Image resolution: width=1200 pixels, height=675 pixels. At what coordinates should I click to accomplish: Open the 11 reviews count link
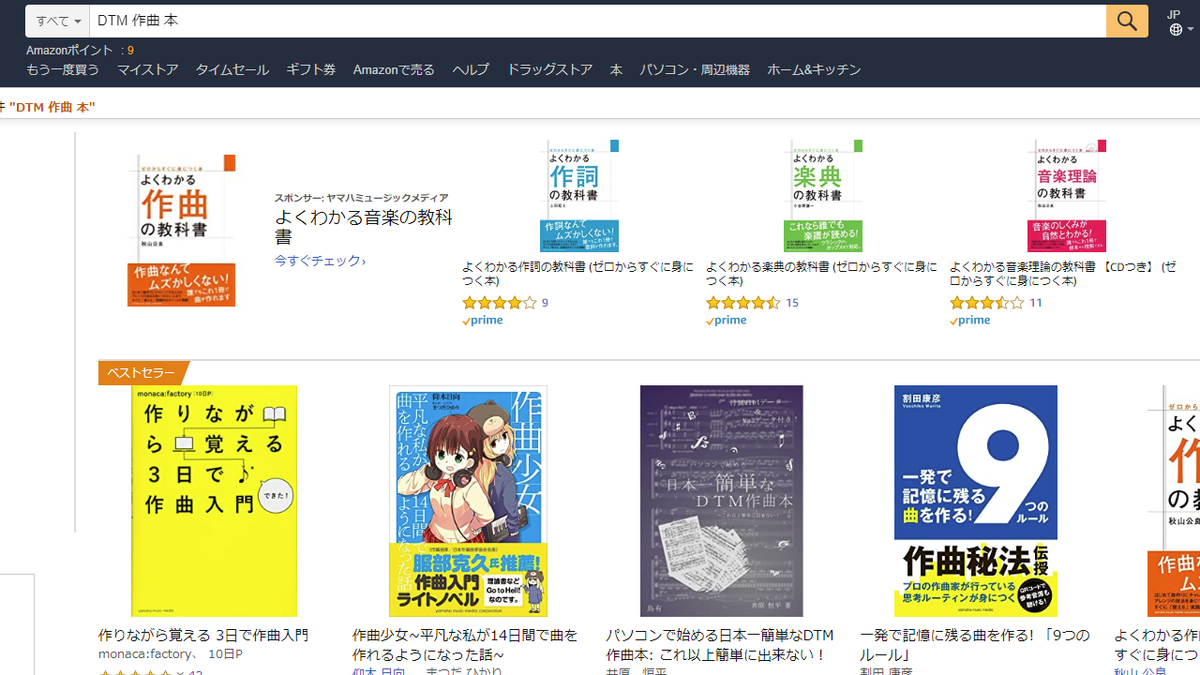click(1036, 303)
